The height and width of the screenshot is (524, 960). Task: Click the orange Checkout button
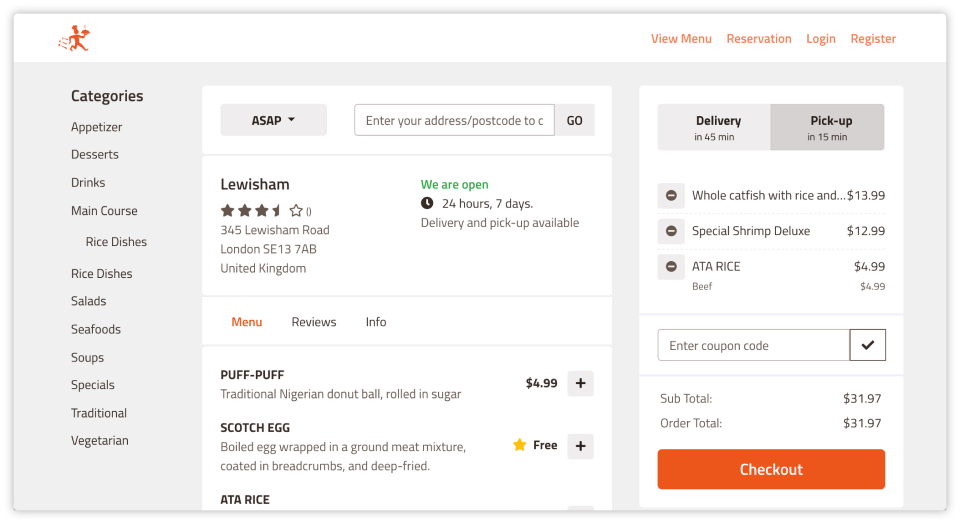[771, 469]
